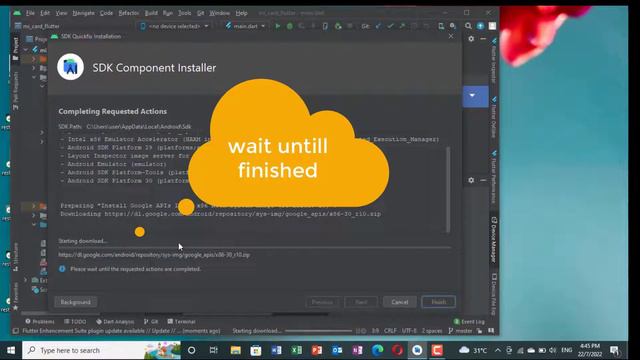The image size is (640, 360).
Task: Open the Window menu
Action: click(x=220, y=13)
